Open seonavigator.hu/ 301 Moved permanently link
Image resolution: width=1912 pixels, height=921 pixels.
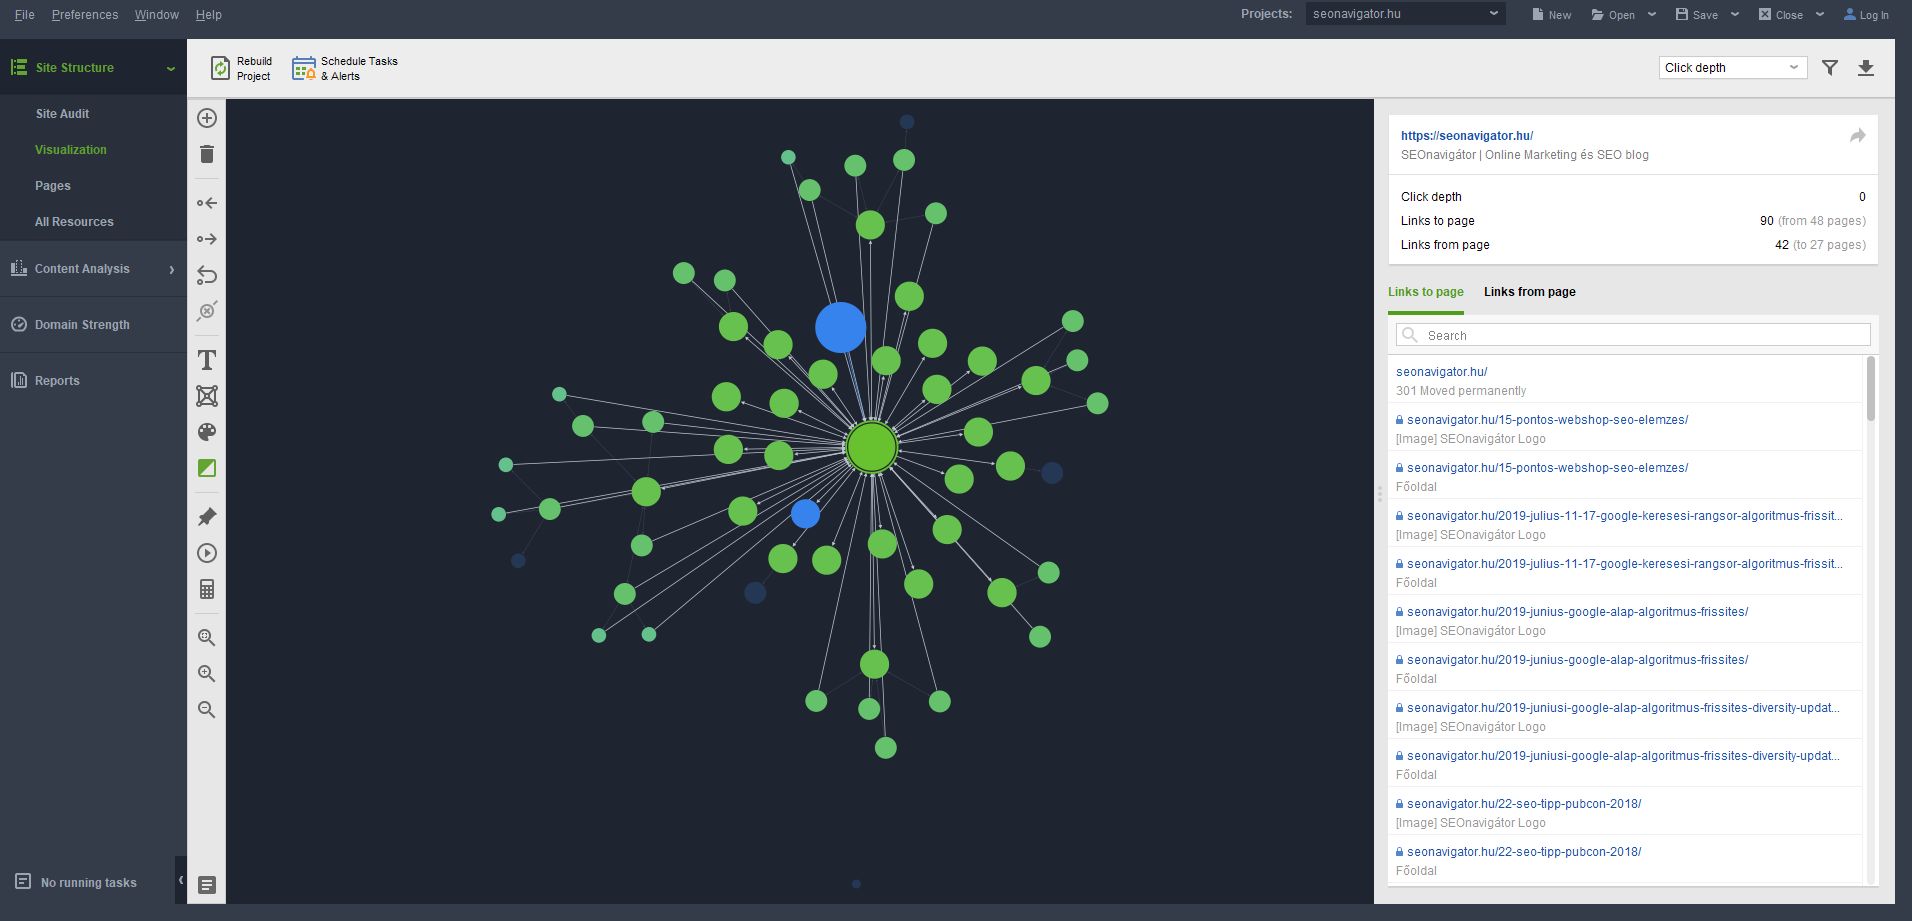pyautogui.click(x=1442, y=371)
